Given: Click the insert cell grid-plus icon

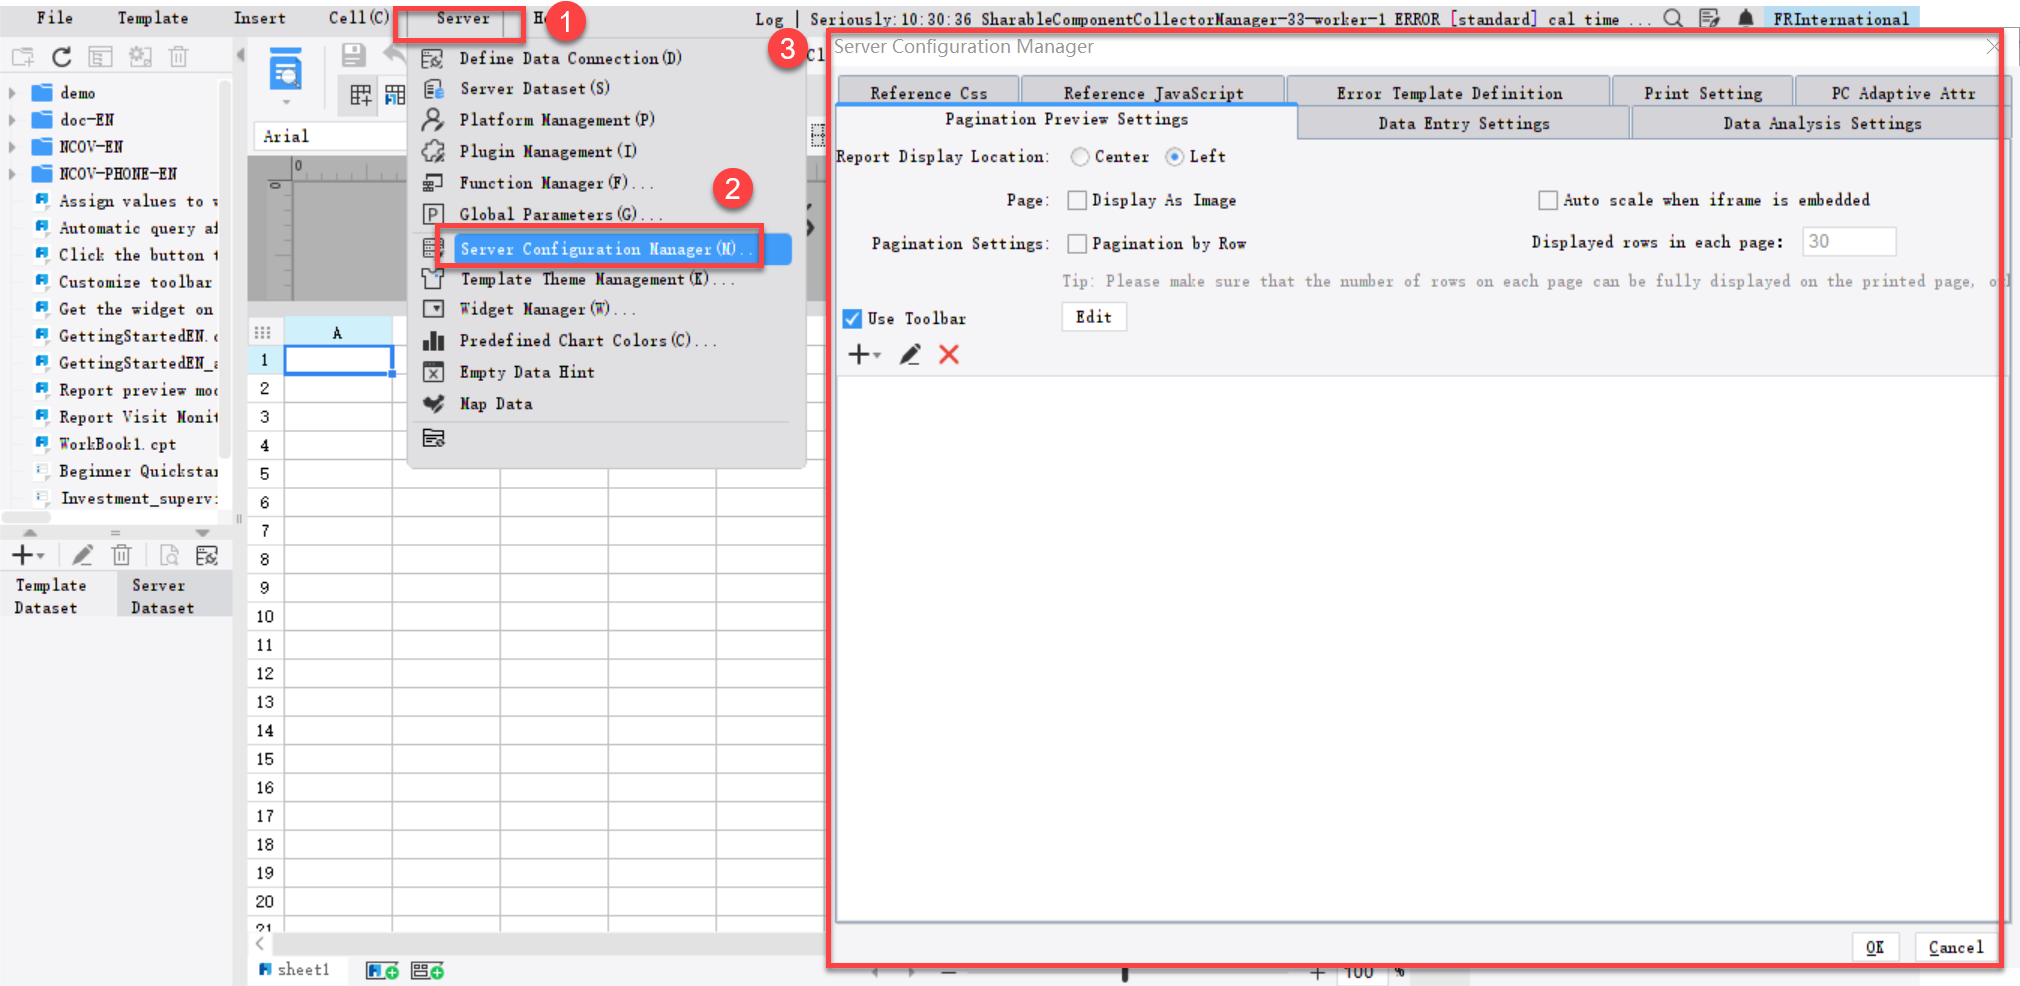Looking at the screenshot, I should [361, 95].
